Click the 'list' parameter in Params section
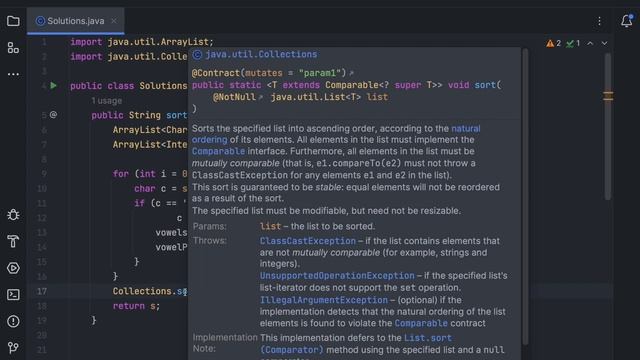 point(270,226)
